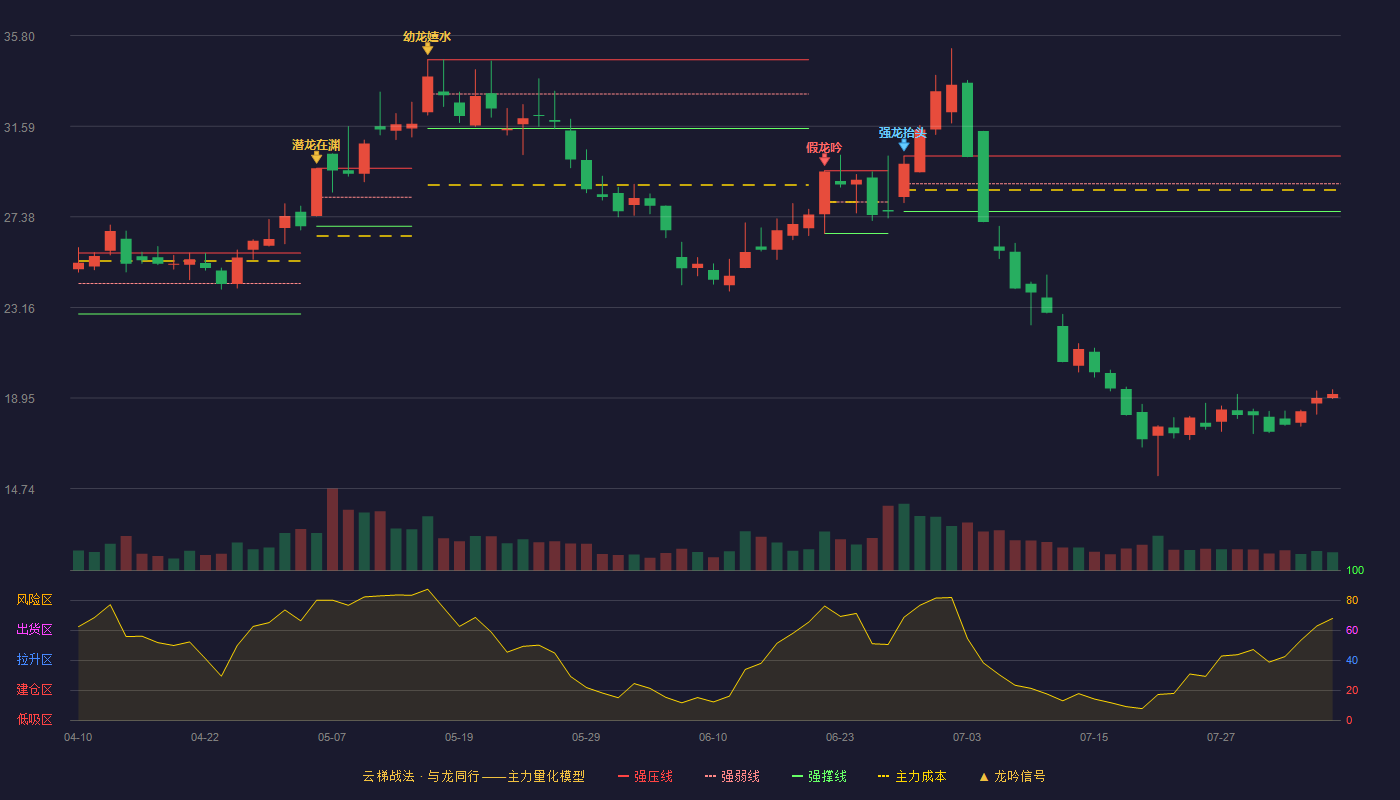Select the 07-27 date on the axis
The width and height of the screenshot is (1400, 800).
coord(1221,737)
